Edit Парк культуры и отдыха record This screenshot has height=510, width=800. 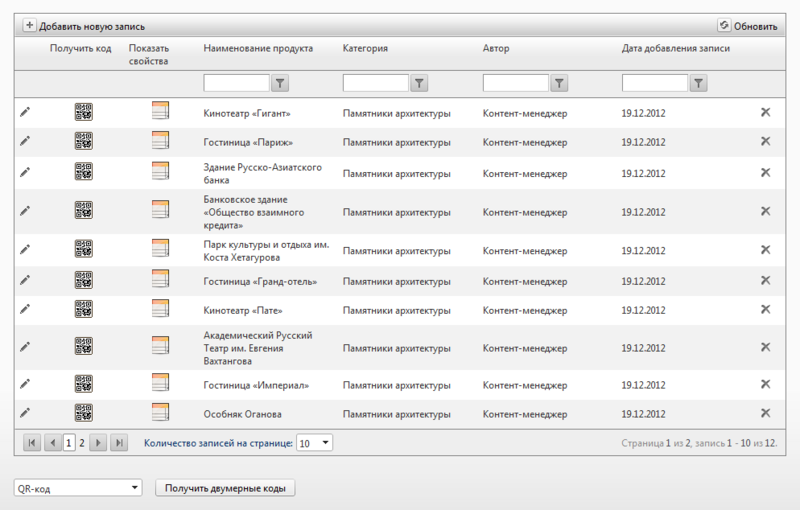(x=25, y=249)
